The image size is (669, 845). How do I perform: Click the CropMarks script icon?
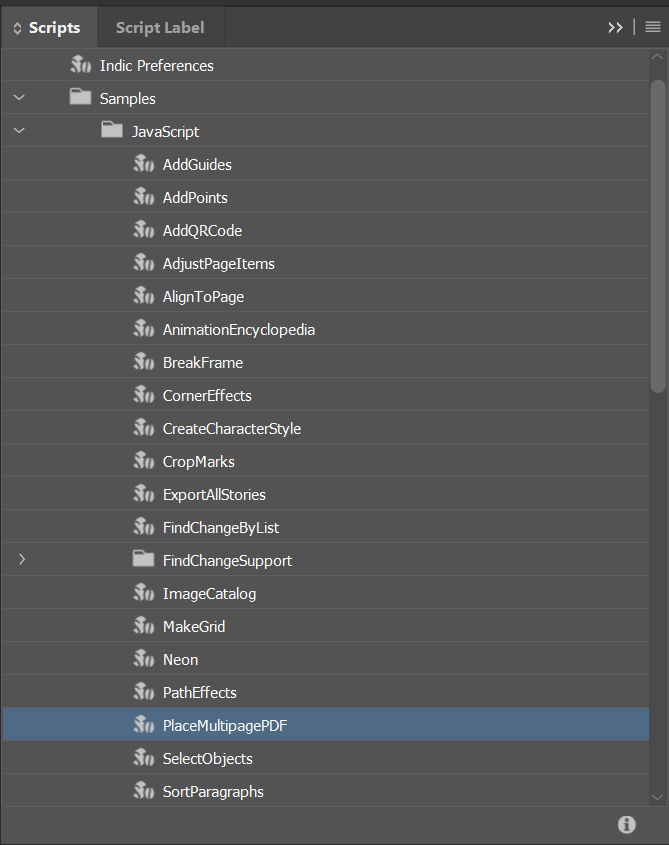coord(143,461)
